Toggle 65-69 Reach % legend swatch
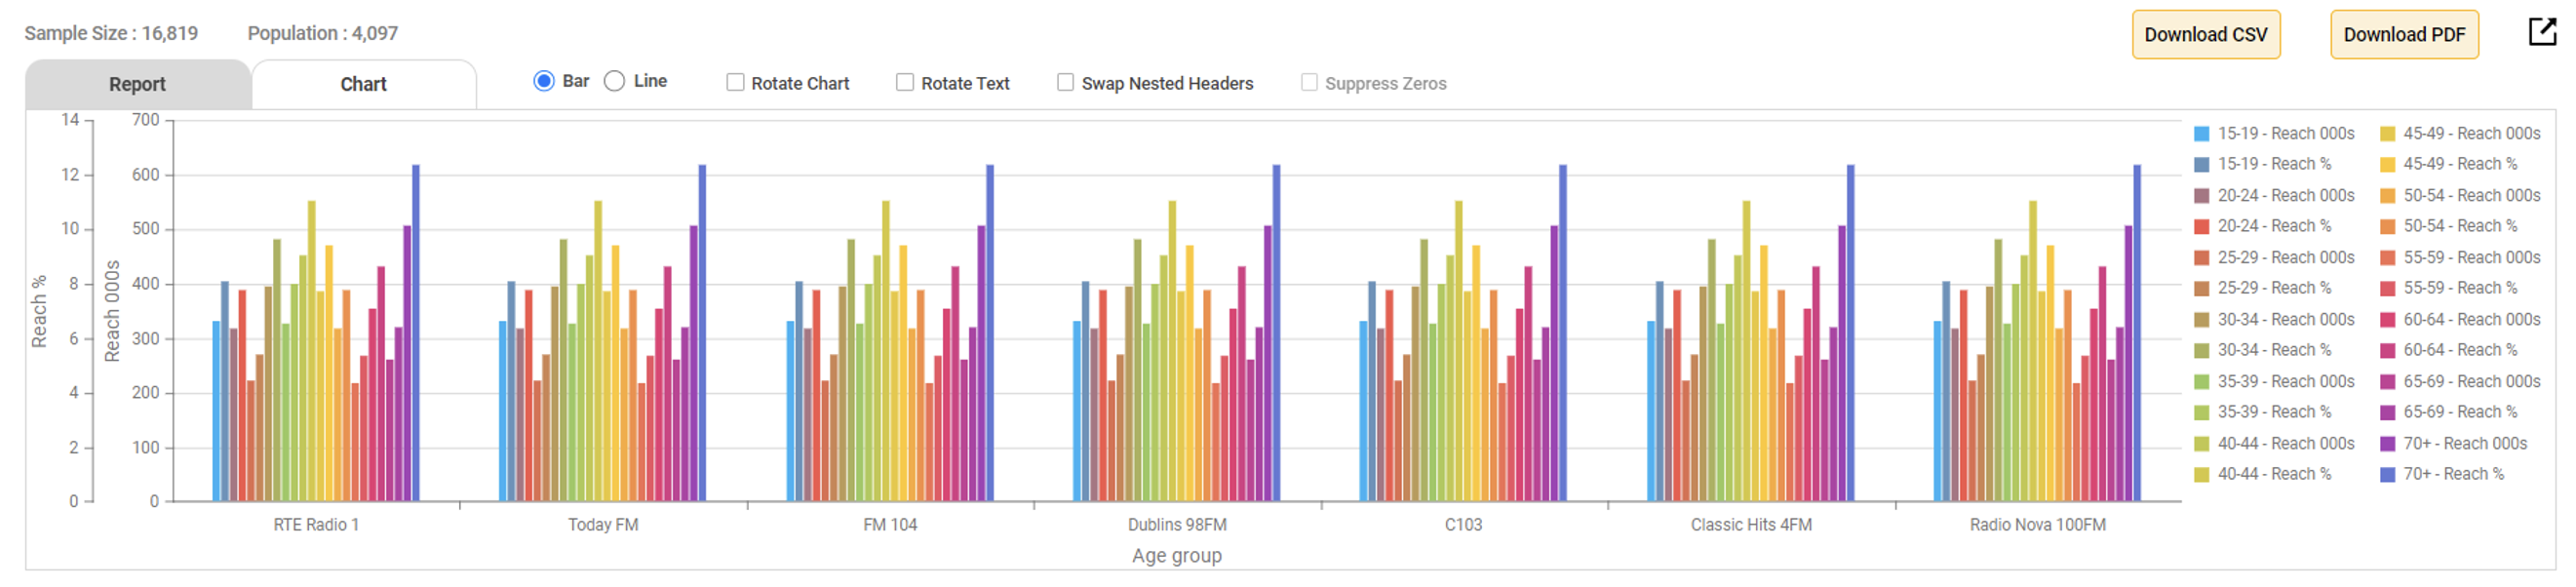This screenshot has height=587, width=2576. coord(2387,413)
